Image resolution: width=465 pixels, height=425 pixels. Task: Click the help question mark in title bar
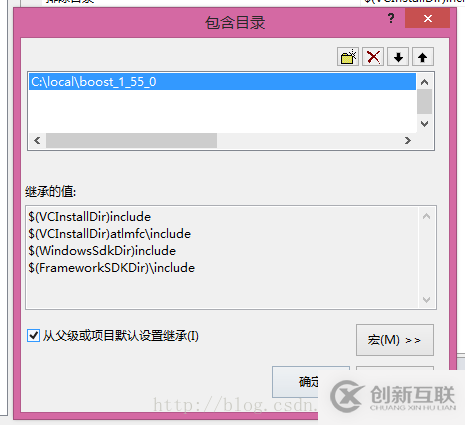[391, 18]
